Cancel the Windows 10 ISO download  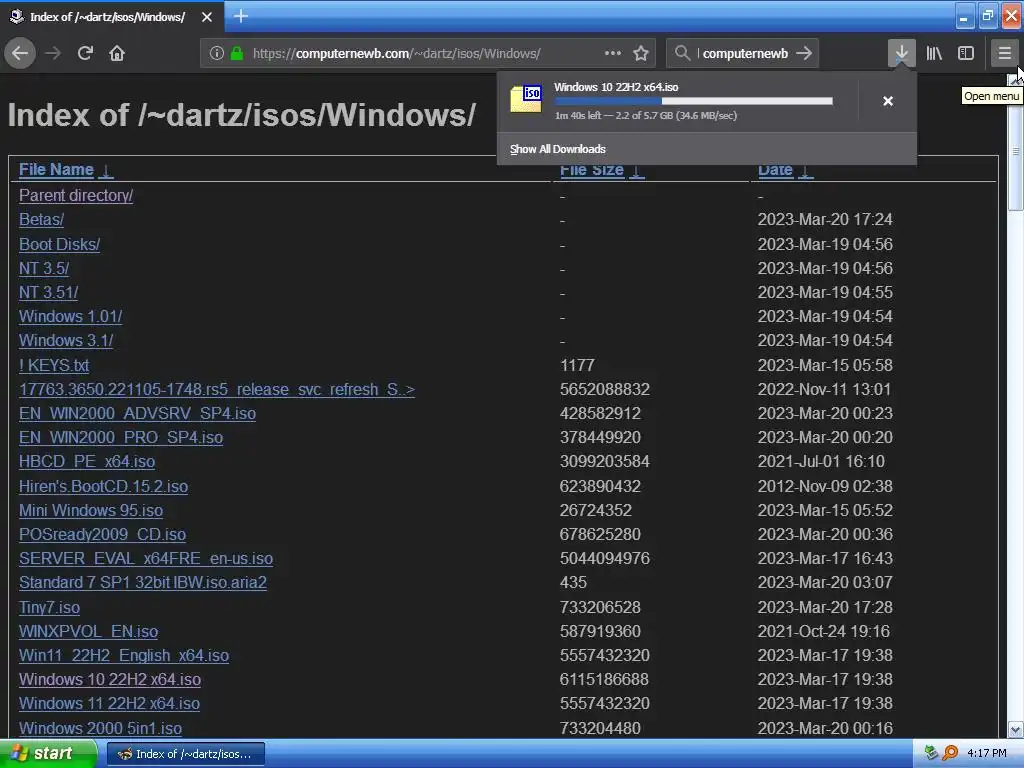click(x=888, y=101)
